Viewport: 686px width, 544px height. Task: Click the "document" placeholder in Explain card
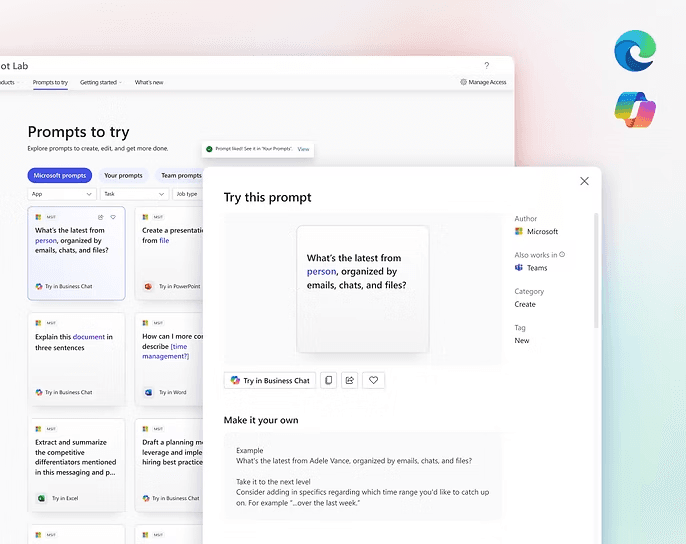89,337
